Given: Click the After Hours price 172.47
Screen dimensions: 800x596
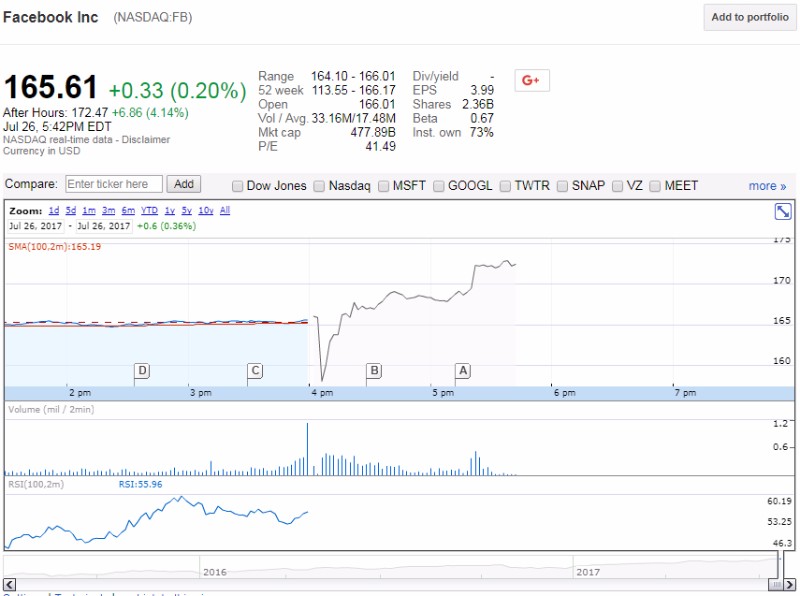Looking at the screenshot, I should click(90, 113).
